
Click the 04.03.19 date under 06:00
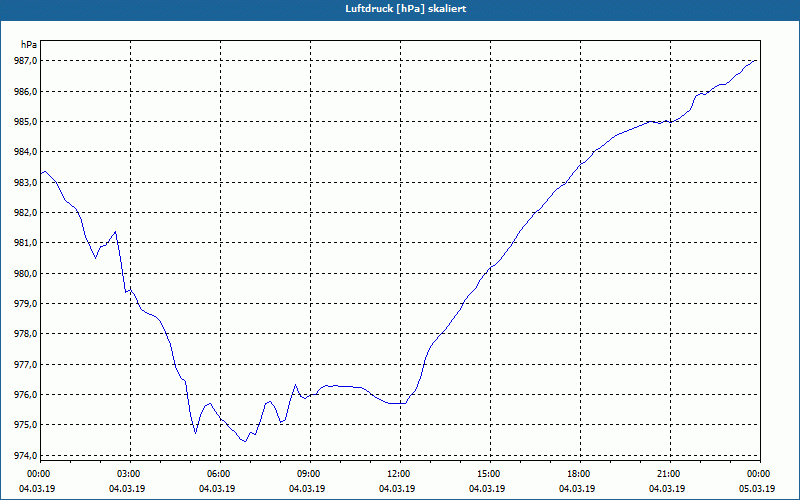pyautogui.click(x=217, y=489)
